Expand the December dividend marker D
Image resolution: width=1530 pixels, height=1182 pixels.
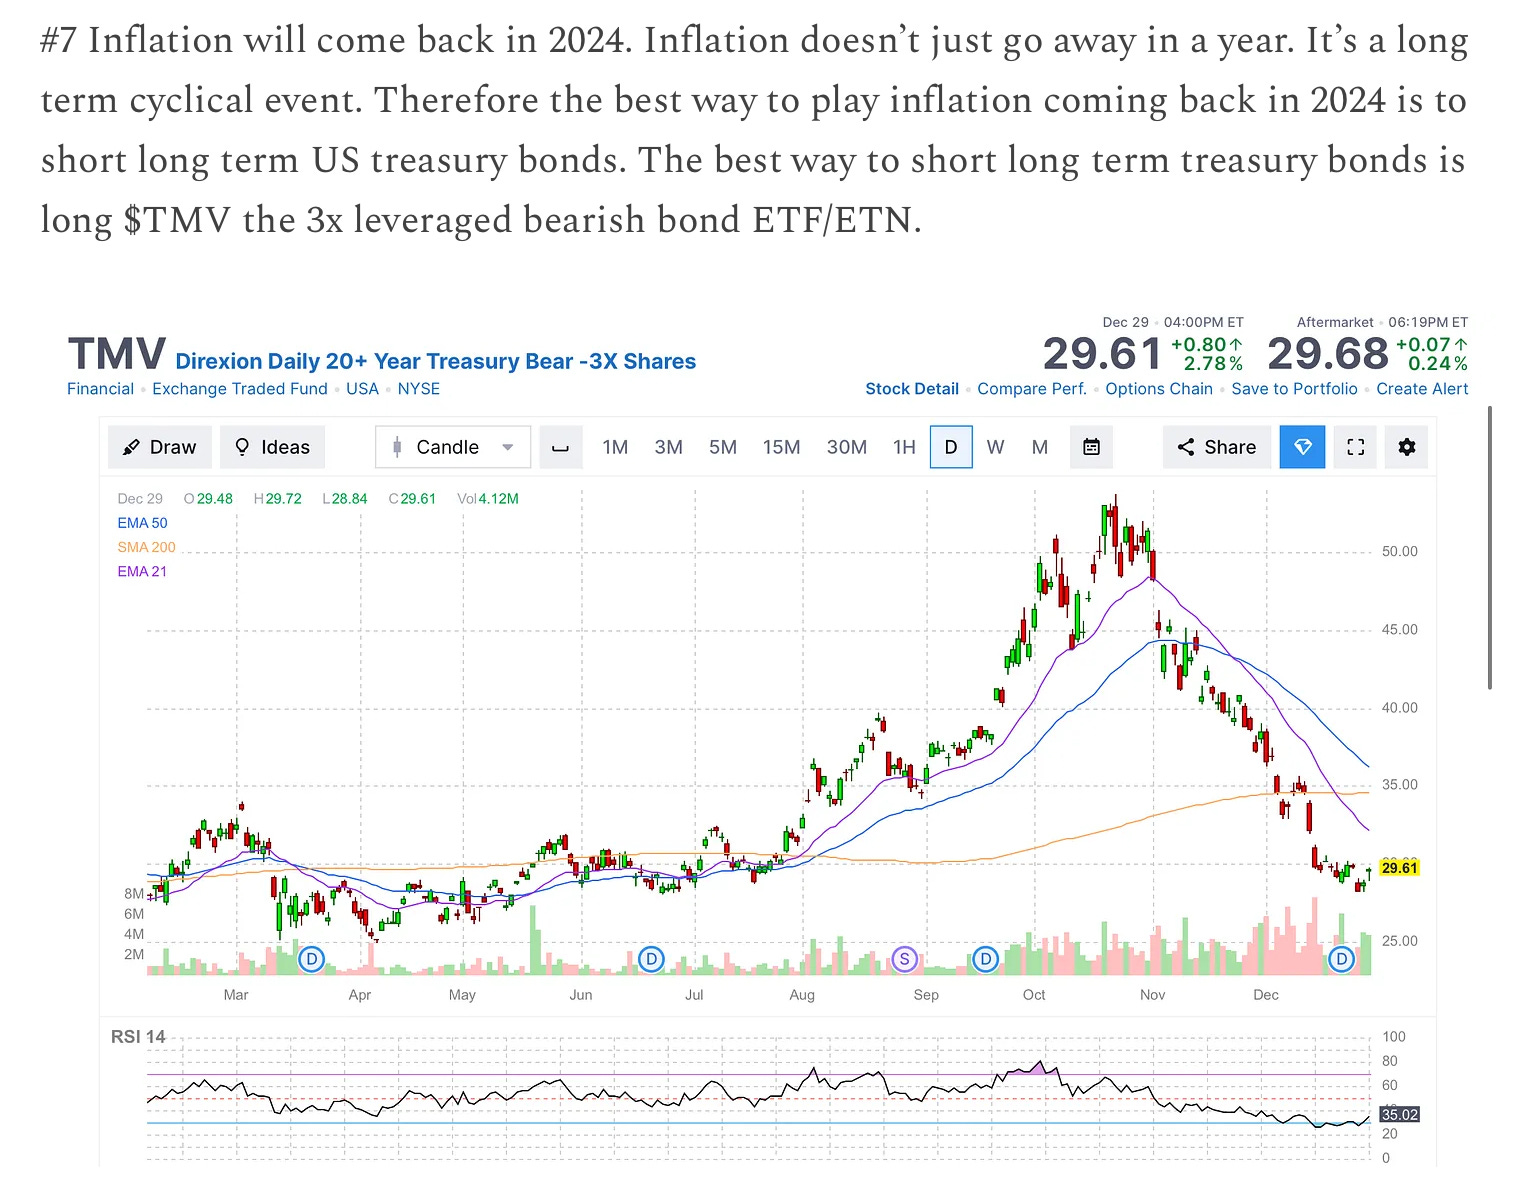[x=1341, y=958]
